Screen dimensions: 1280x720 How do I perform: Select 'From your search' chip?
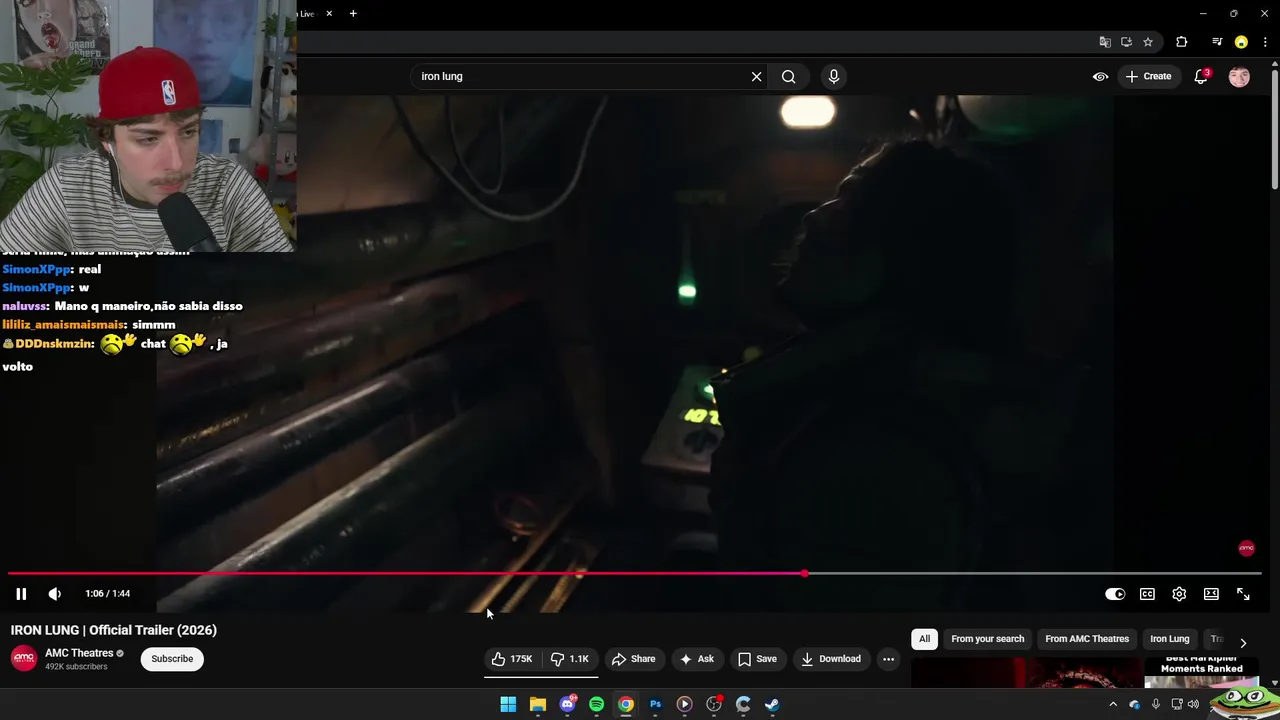pos(988,639)
